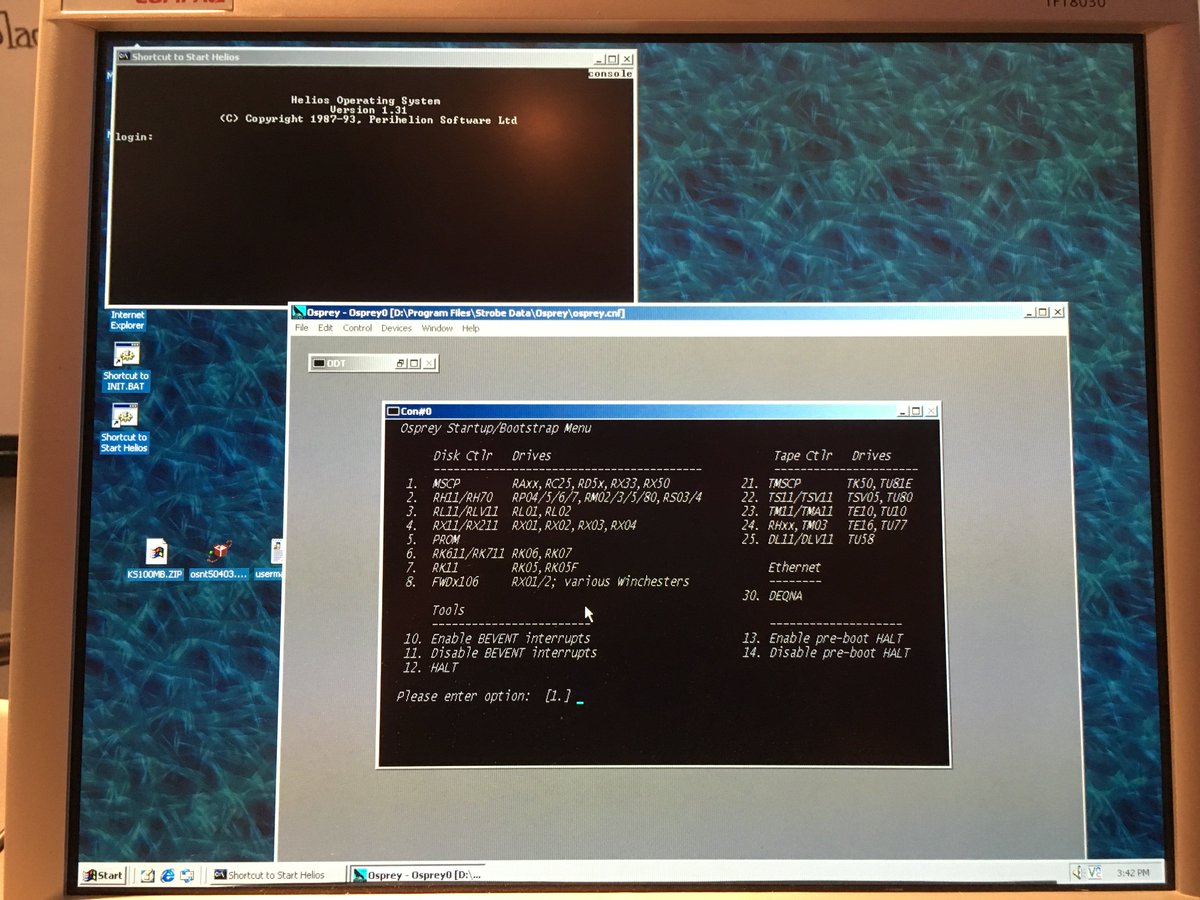Open the Help menu in Osprey

[x=471, y=328]
